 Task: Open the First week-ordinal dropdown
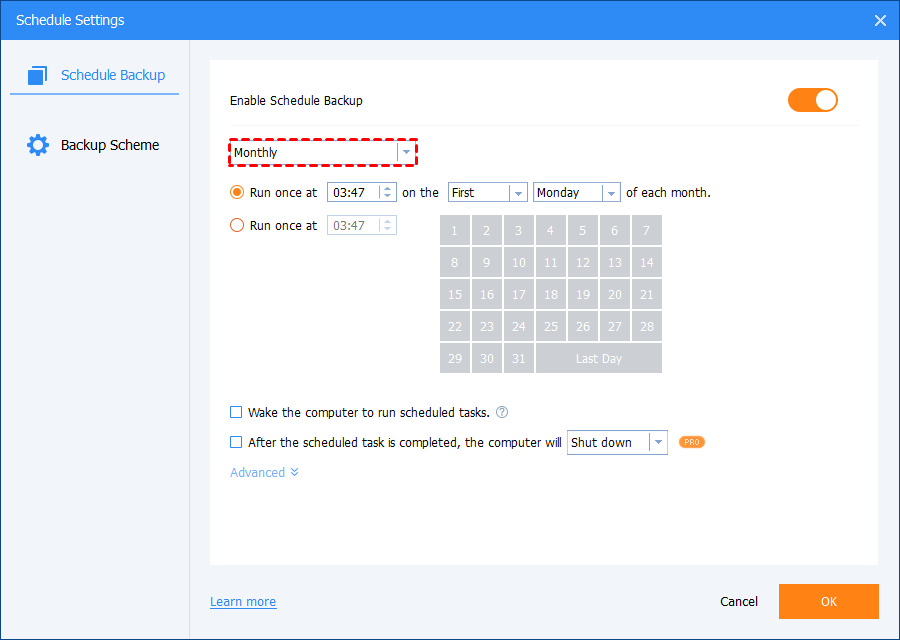[487, 193]
